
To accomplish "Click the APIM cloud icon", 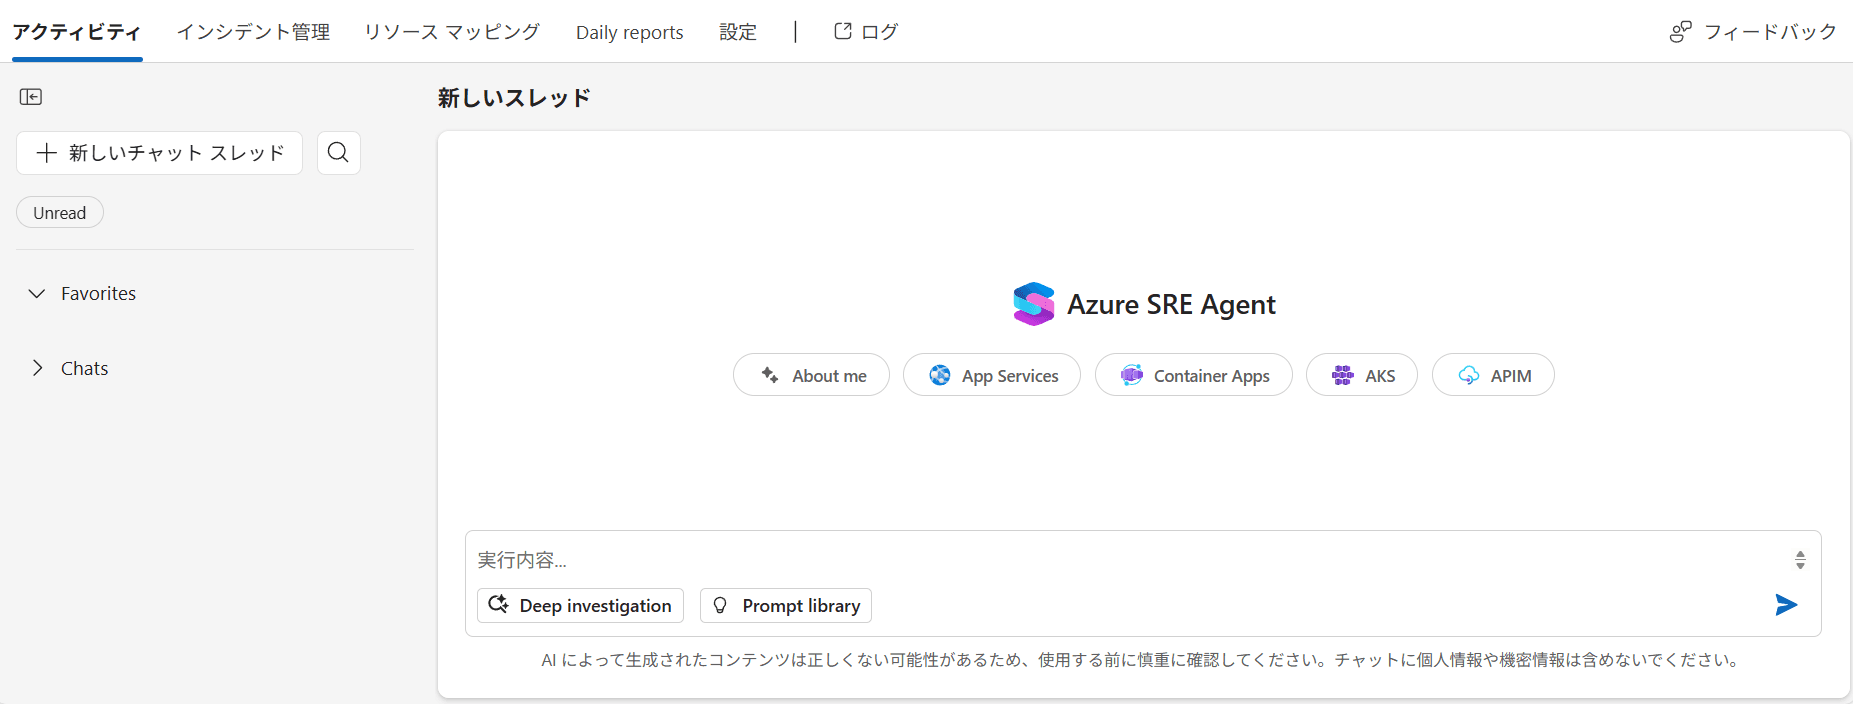I will 1469,375.
